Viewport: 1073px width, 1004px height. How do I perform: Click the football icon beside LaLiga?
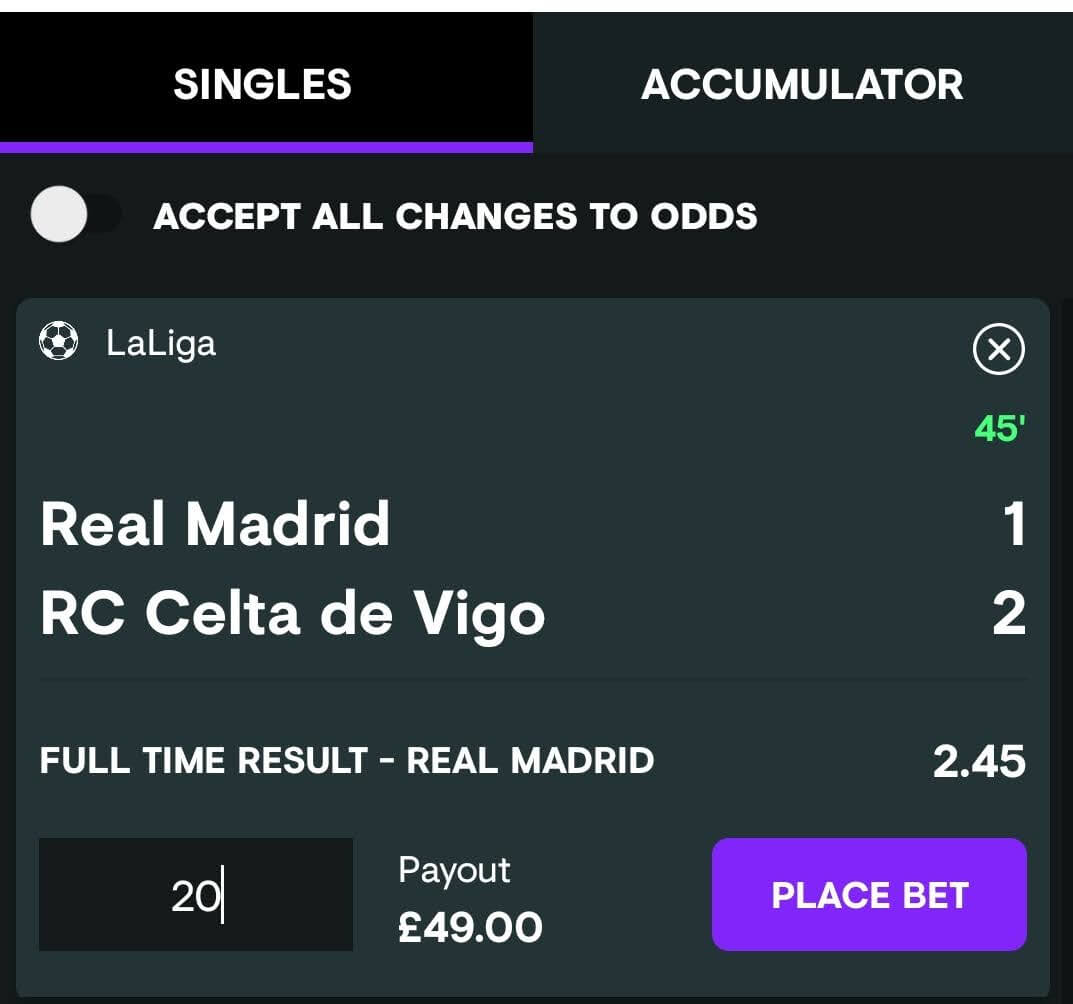(x=58, y=341)
